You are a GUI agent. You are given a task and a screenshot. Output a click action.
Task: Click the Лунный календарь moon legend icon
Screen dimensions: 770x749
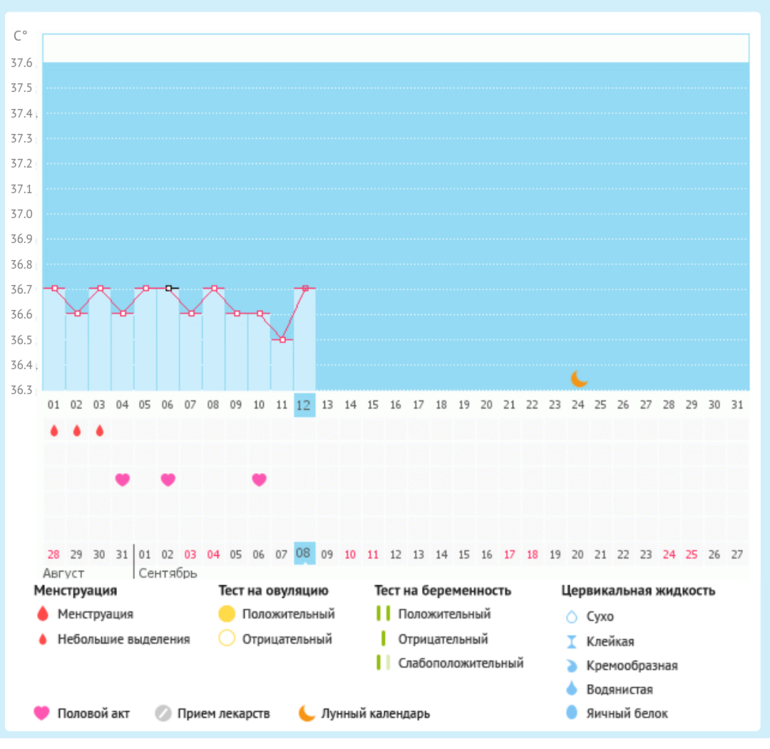(306, 714)
